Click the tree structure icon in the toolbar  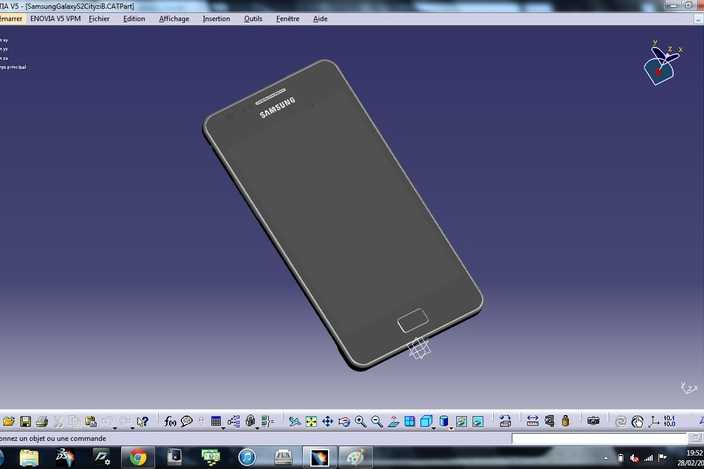point(233,421)
